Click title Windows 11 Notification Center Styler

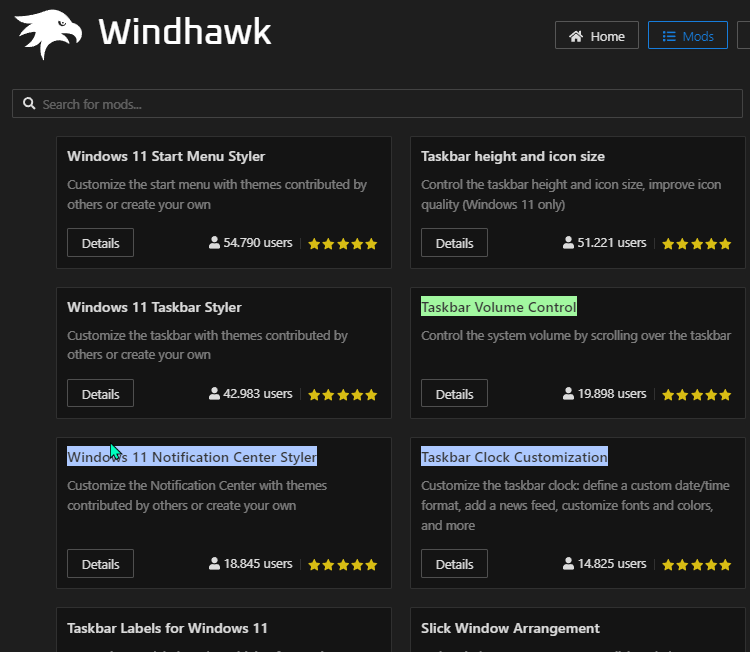coord(192,457)
